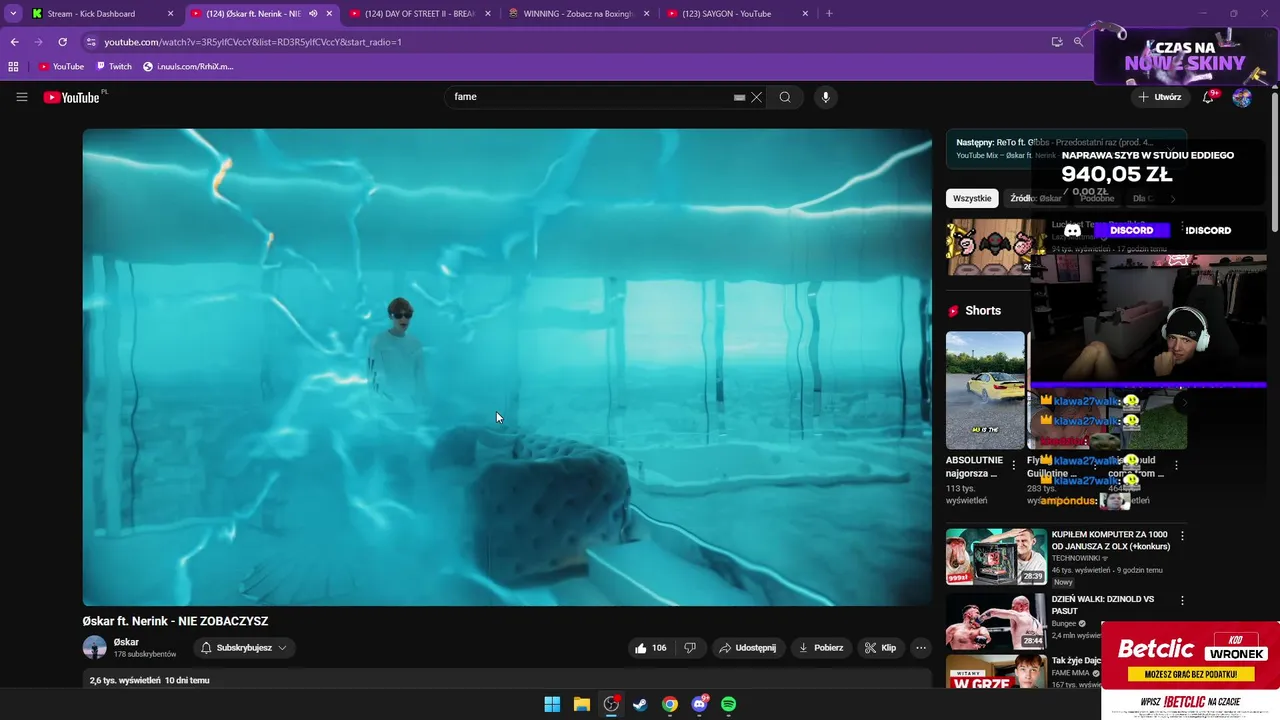
Task: Mute the playing tab via speaker icon
Action: pos(313,14)
